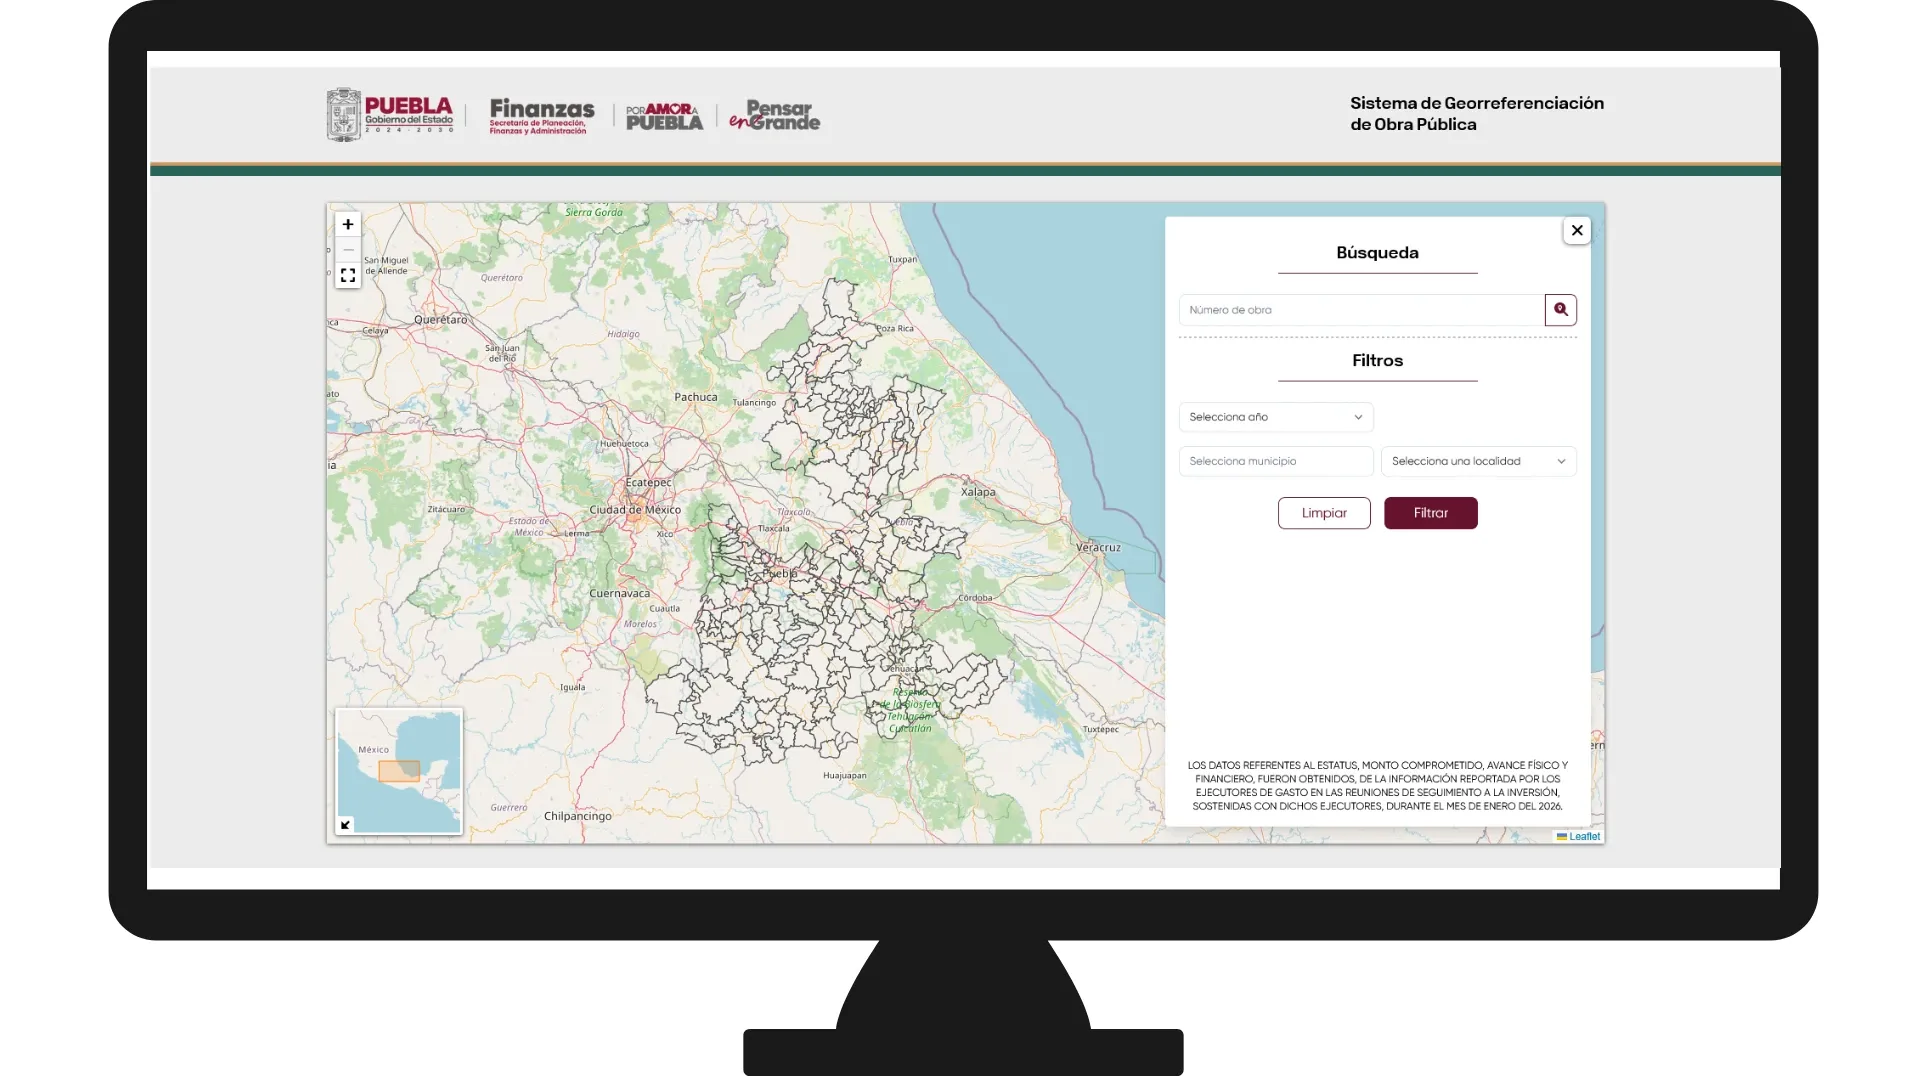Toggle fullscreen map view
Viewport: 1920px width, 1080px height.
[x=348, y=275]
